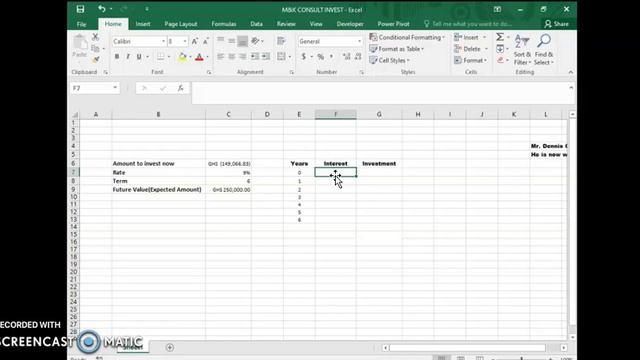The image size is (640, 360).
Task: Toggle align right
Action: point(242,57)
